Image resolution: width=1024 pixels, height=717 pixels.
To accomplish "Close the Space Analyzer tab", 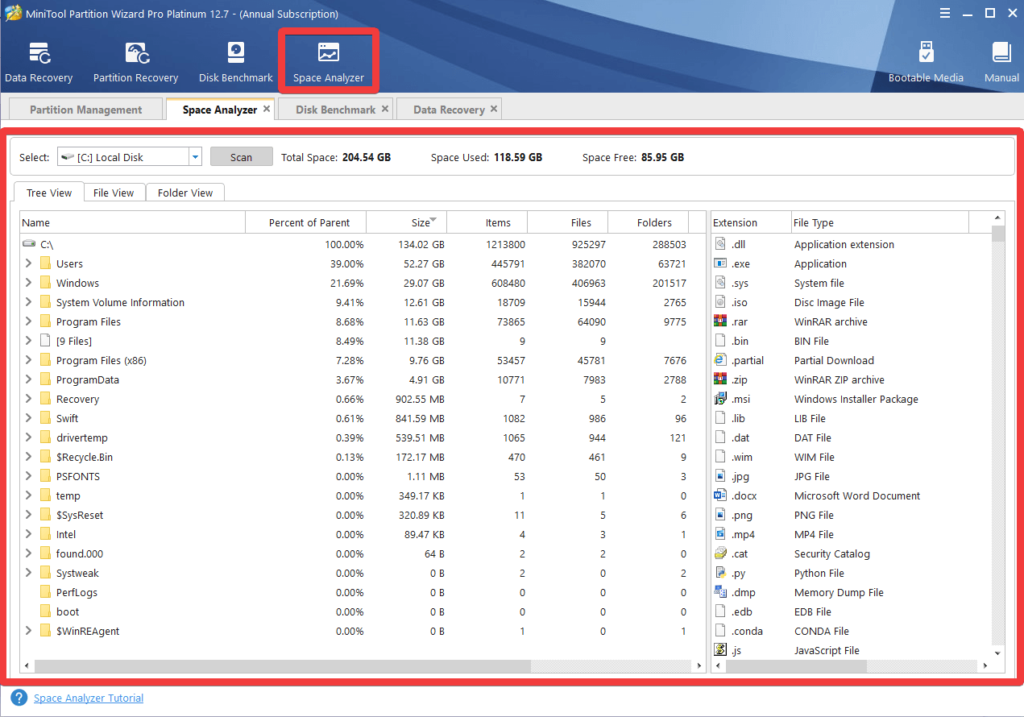I will (266, 109).
